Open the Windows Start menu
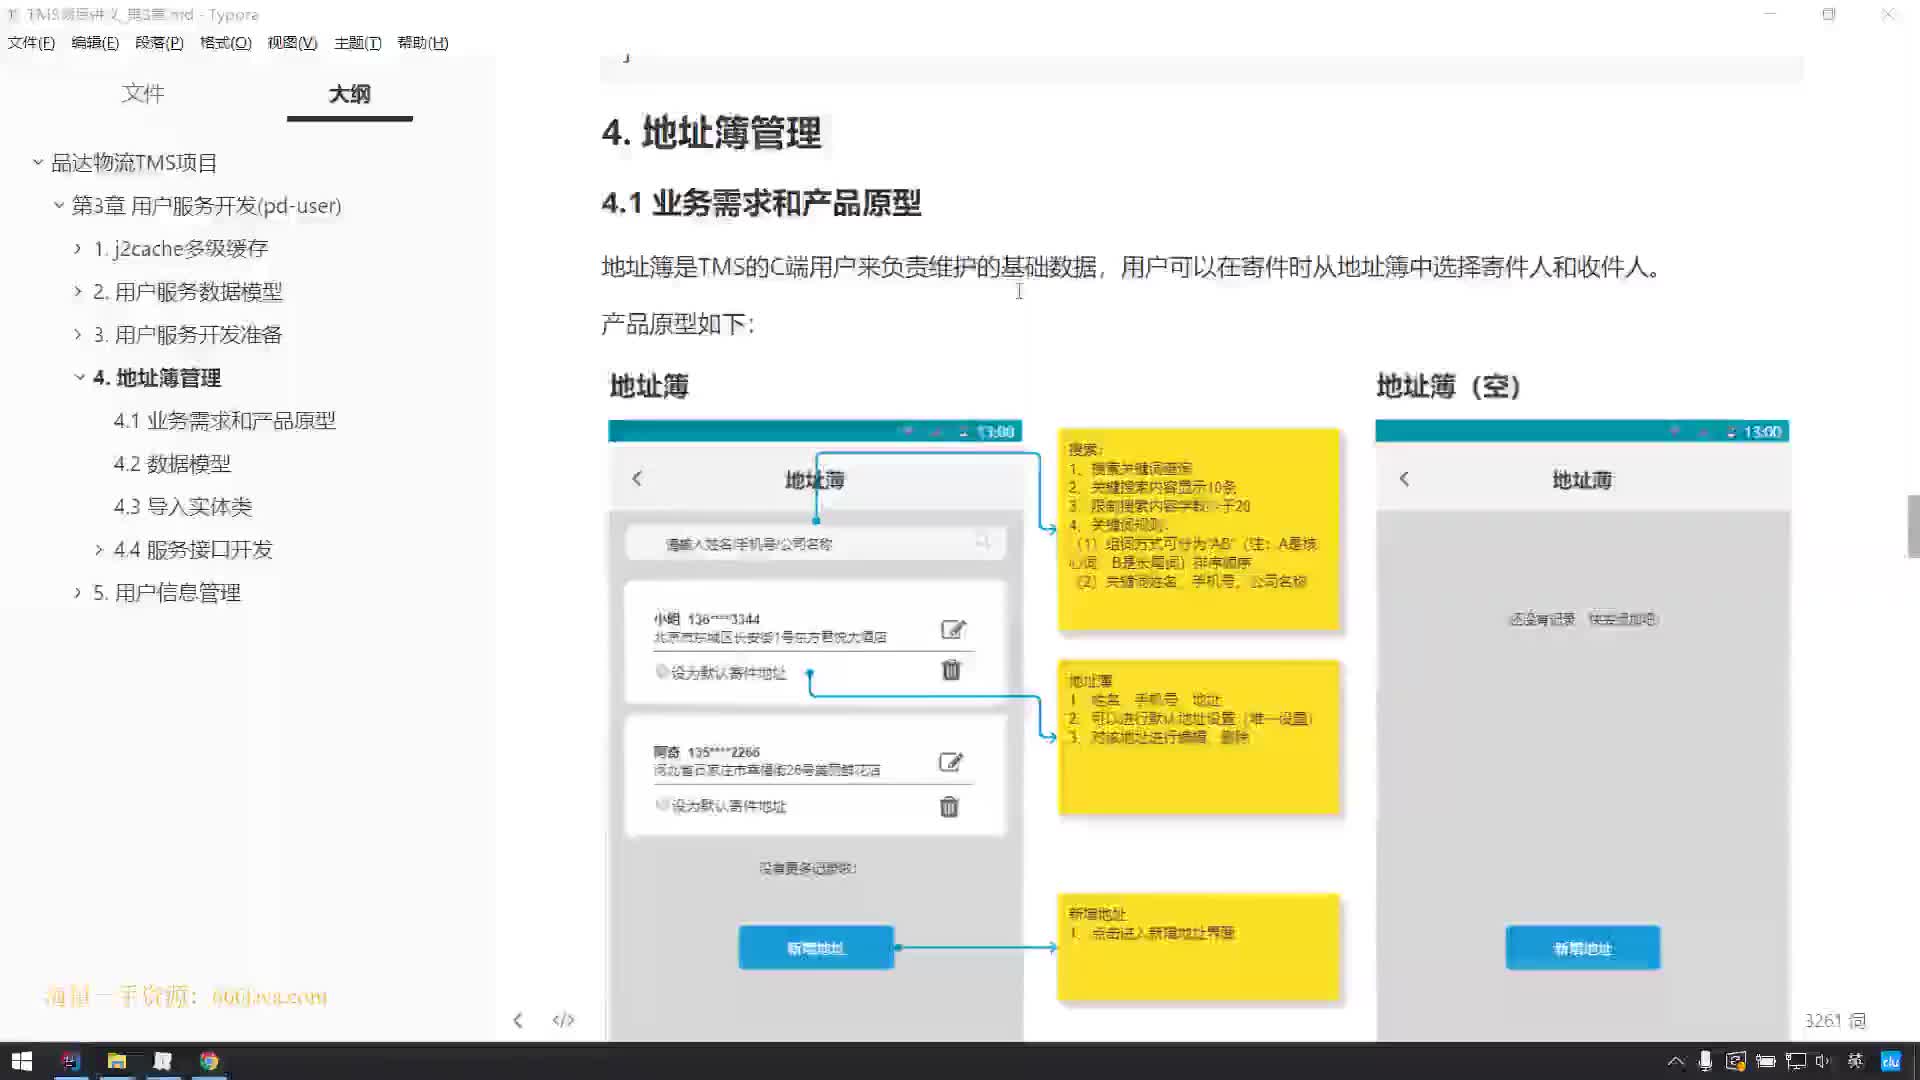Viewport: 1920px width, 1080px height. (x=21, y=1061)
